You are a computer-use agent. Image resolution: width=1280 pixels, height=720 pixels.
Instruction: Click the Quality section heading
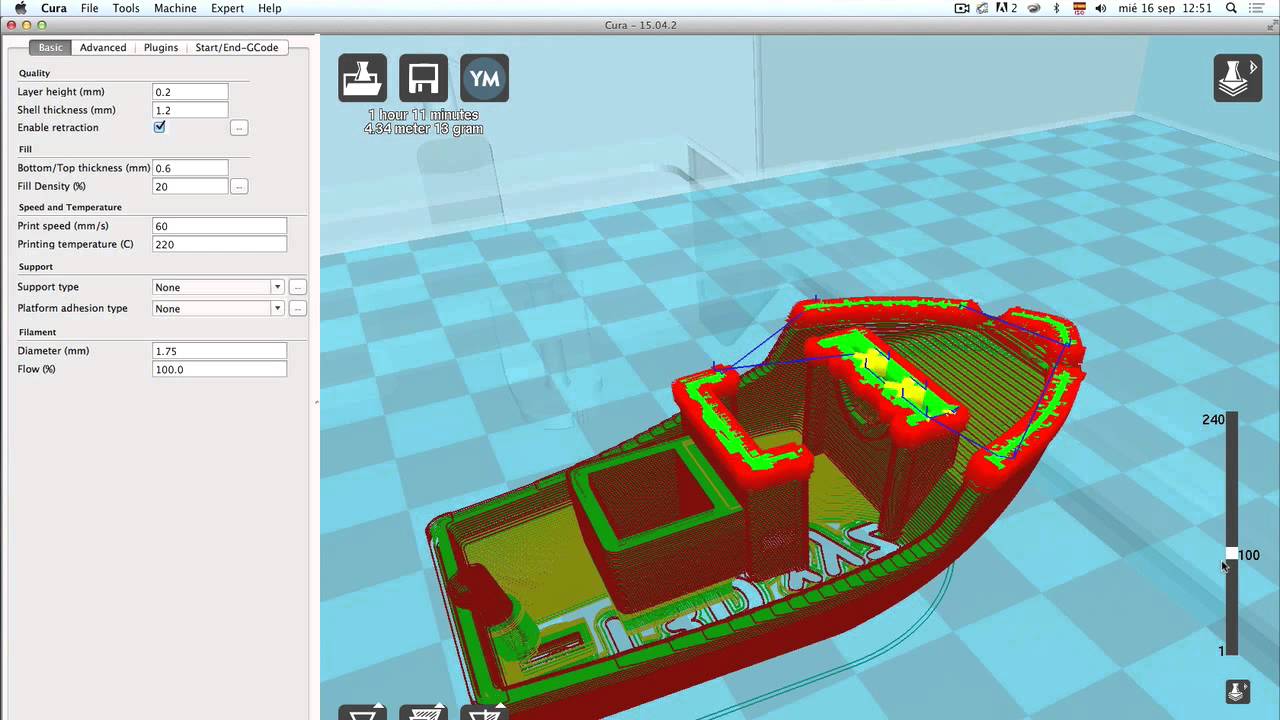tap(34, 73)
